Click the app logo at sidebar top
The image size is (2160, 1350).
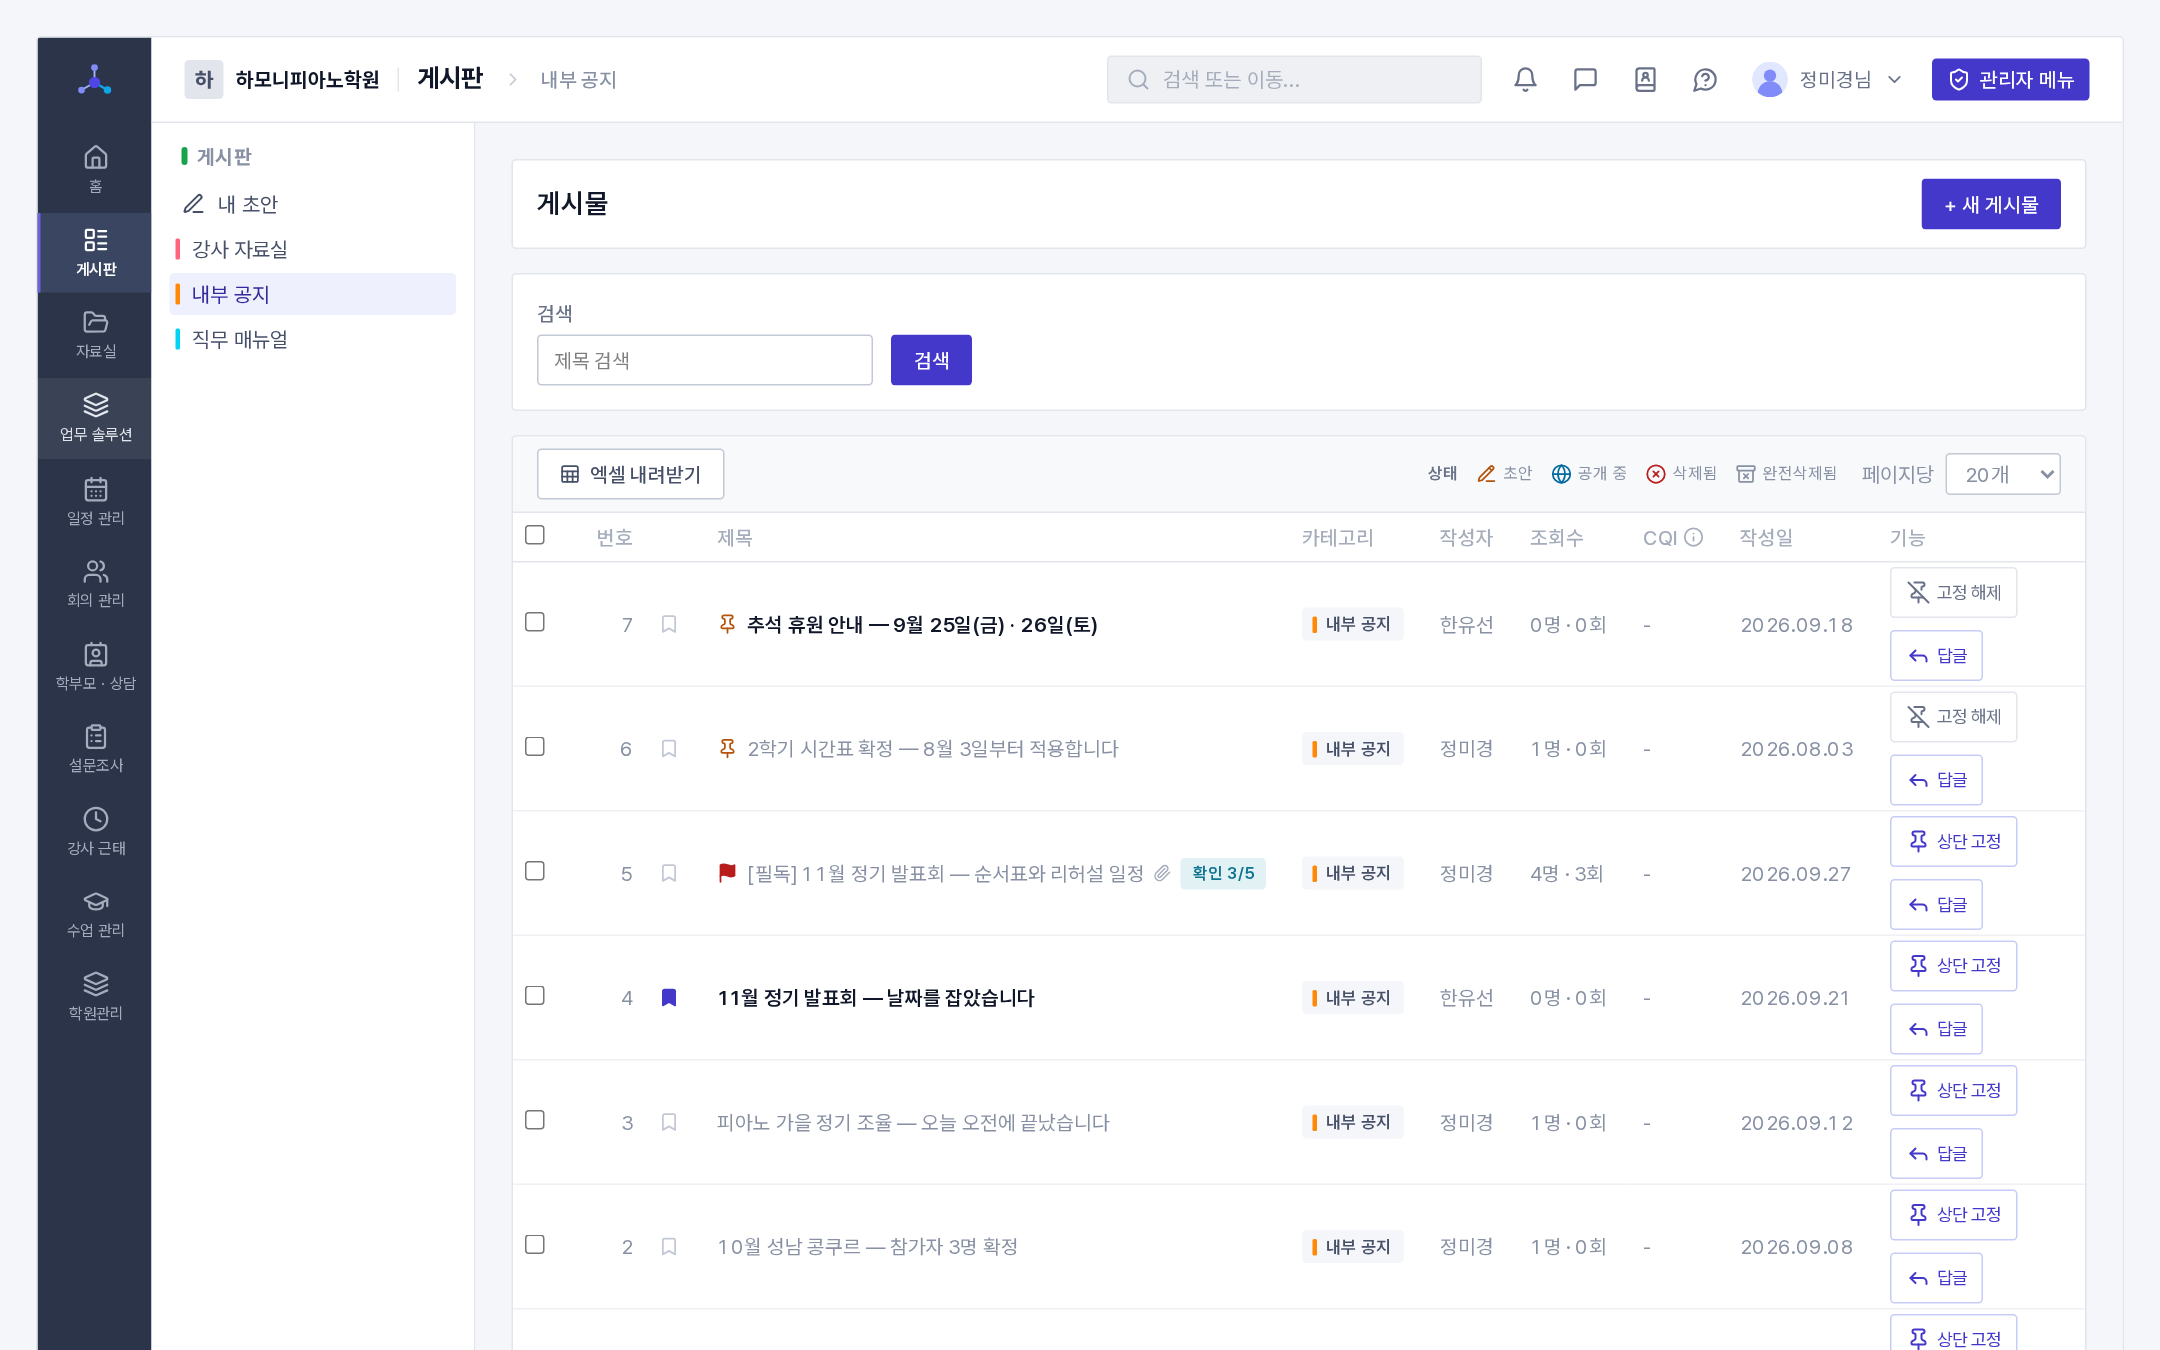(x=95, y=80)
